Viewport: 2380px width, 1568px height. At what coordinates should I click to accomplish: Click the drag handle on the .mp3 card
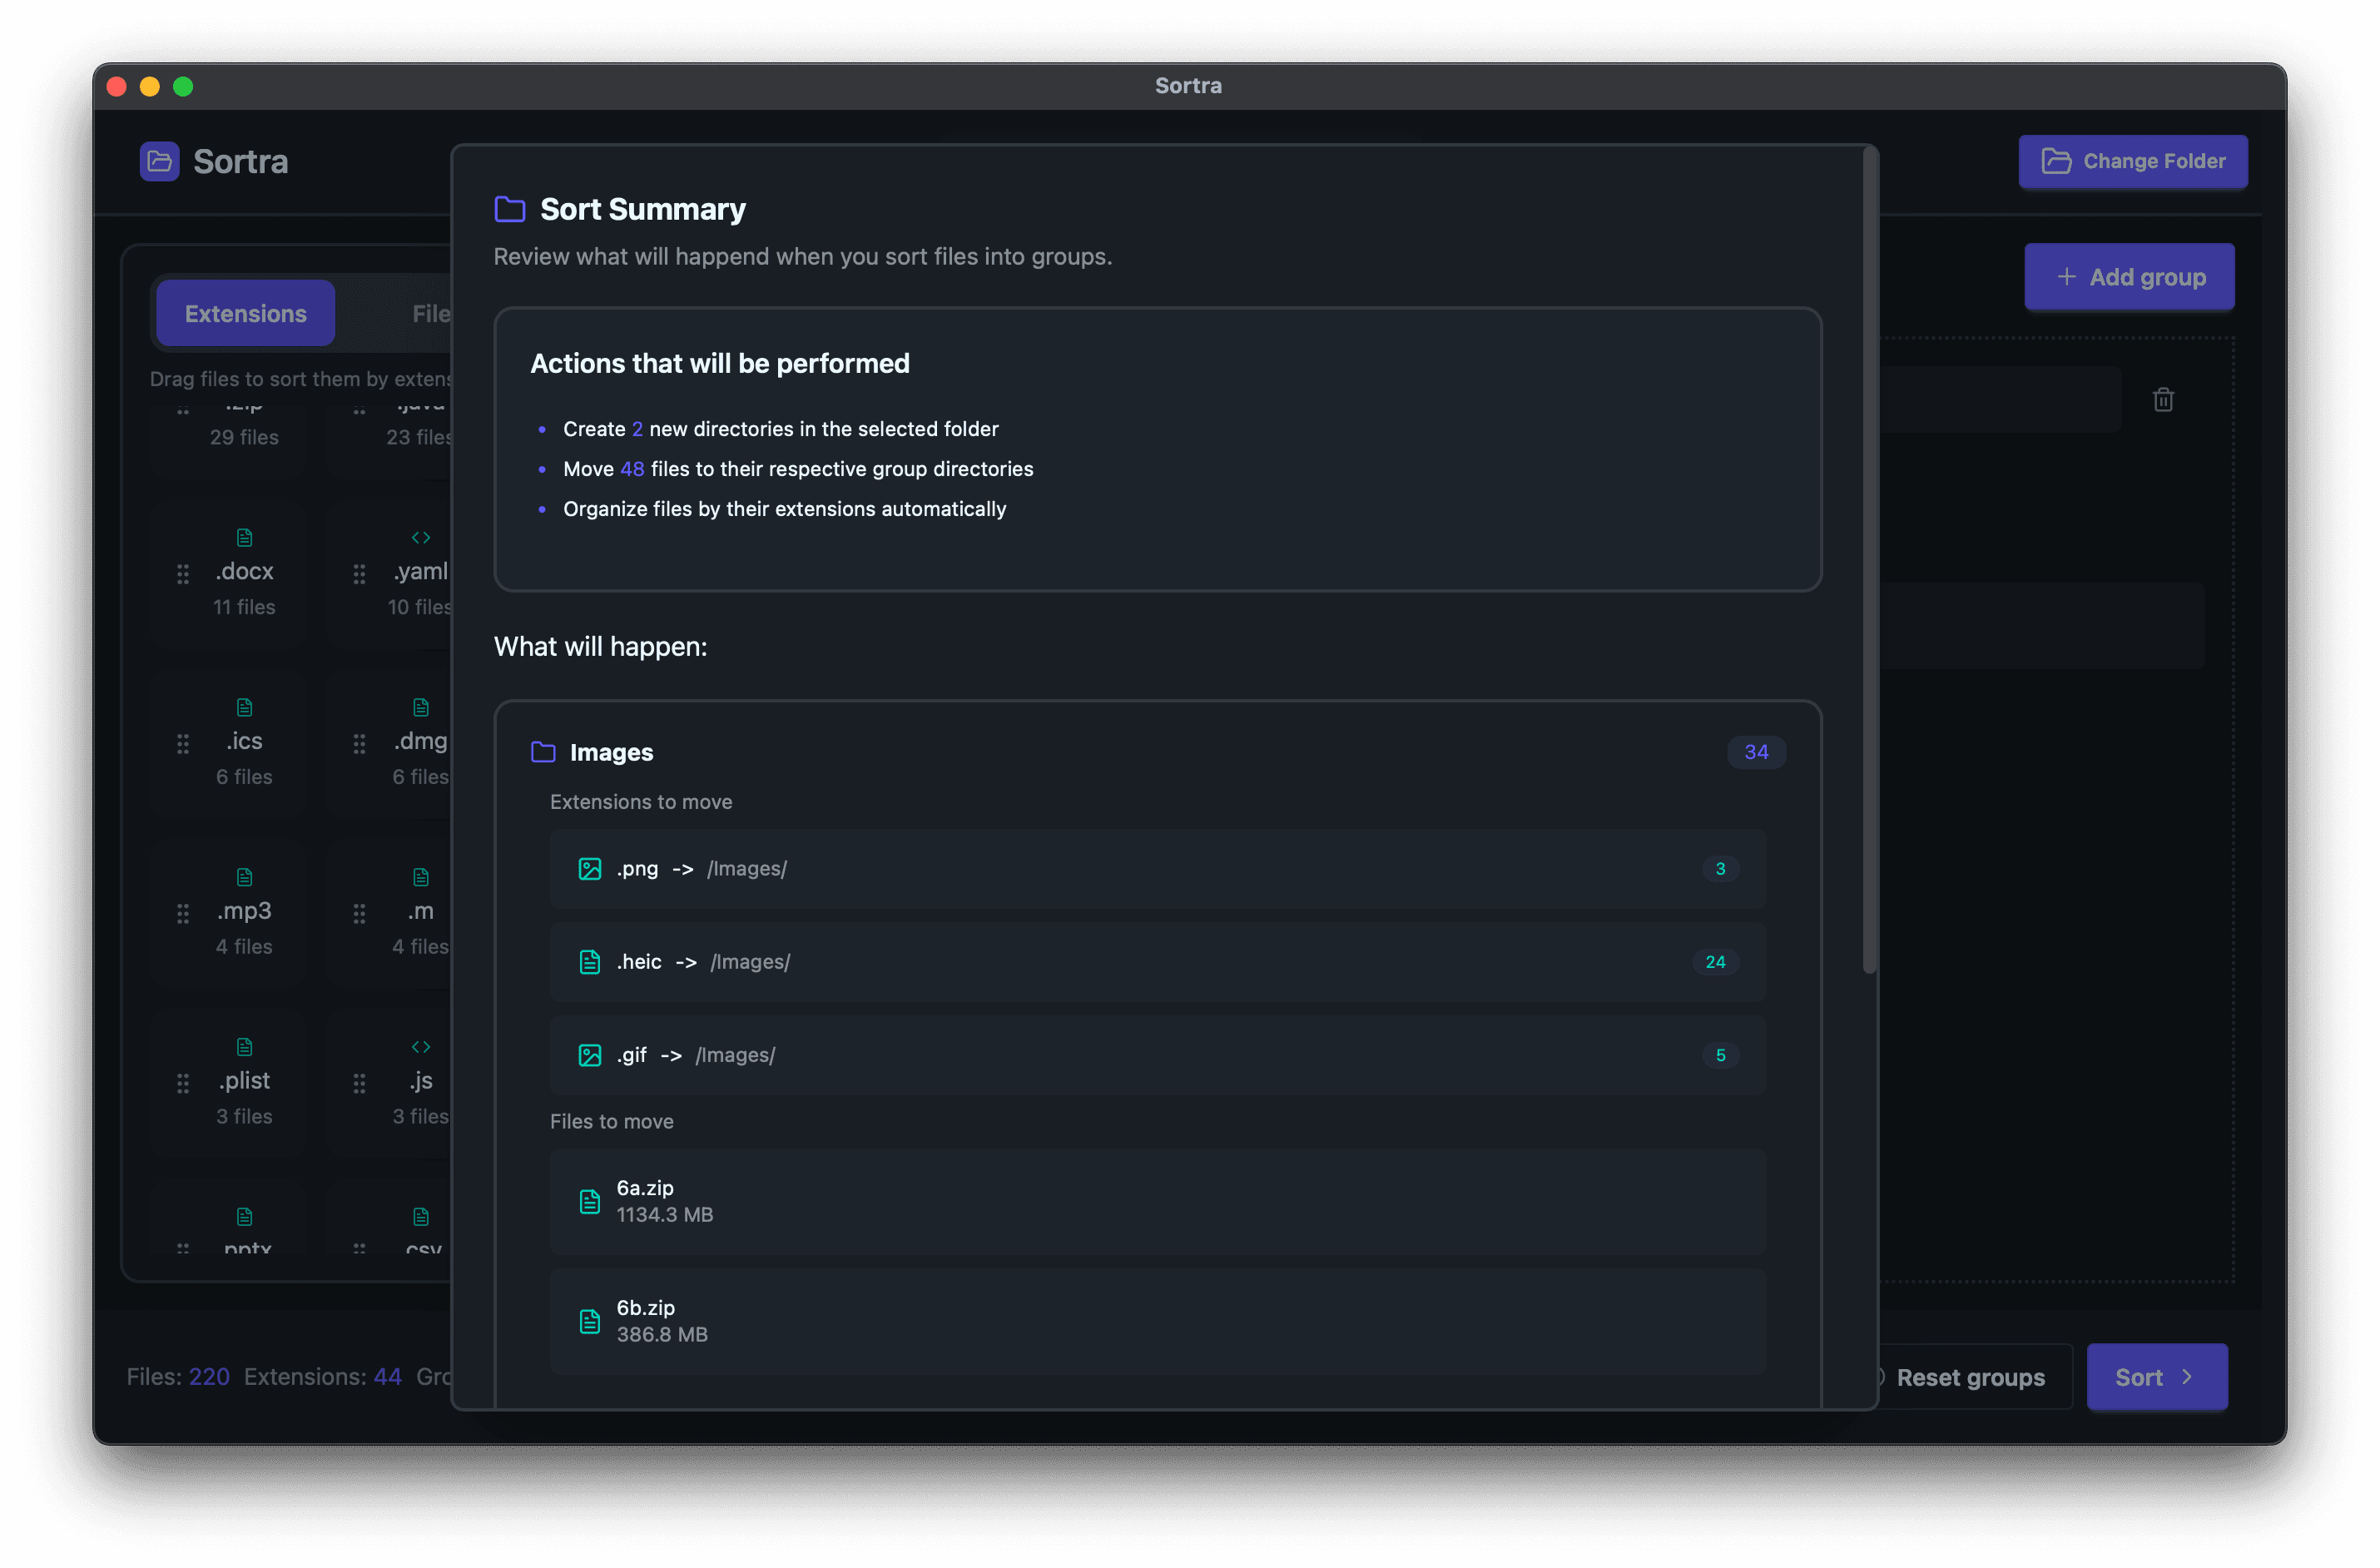coord(182,913)
